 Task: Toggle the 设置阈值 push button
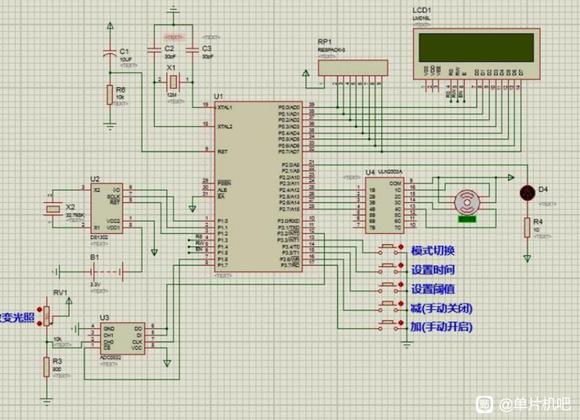[x=388, y=288]
